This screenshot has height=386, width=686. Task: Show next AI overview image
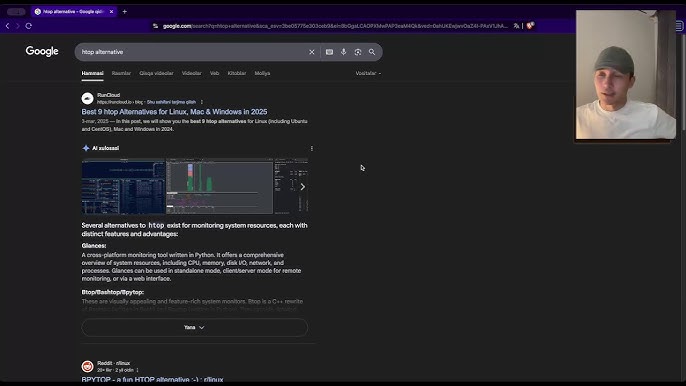click(x=302, y=187)
